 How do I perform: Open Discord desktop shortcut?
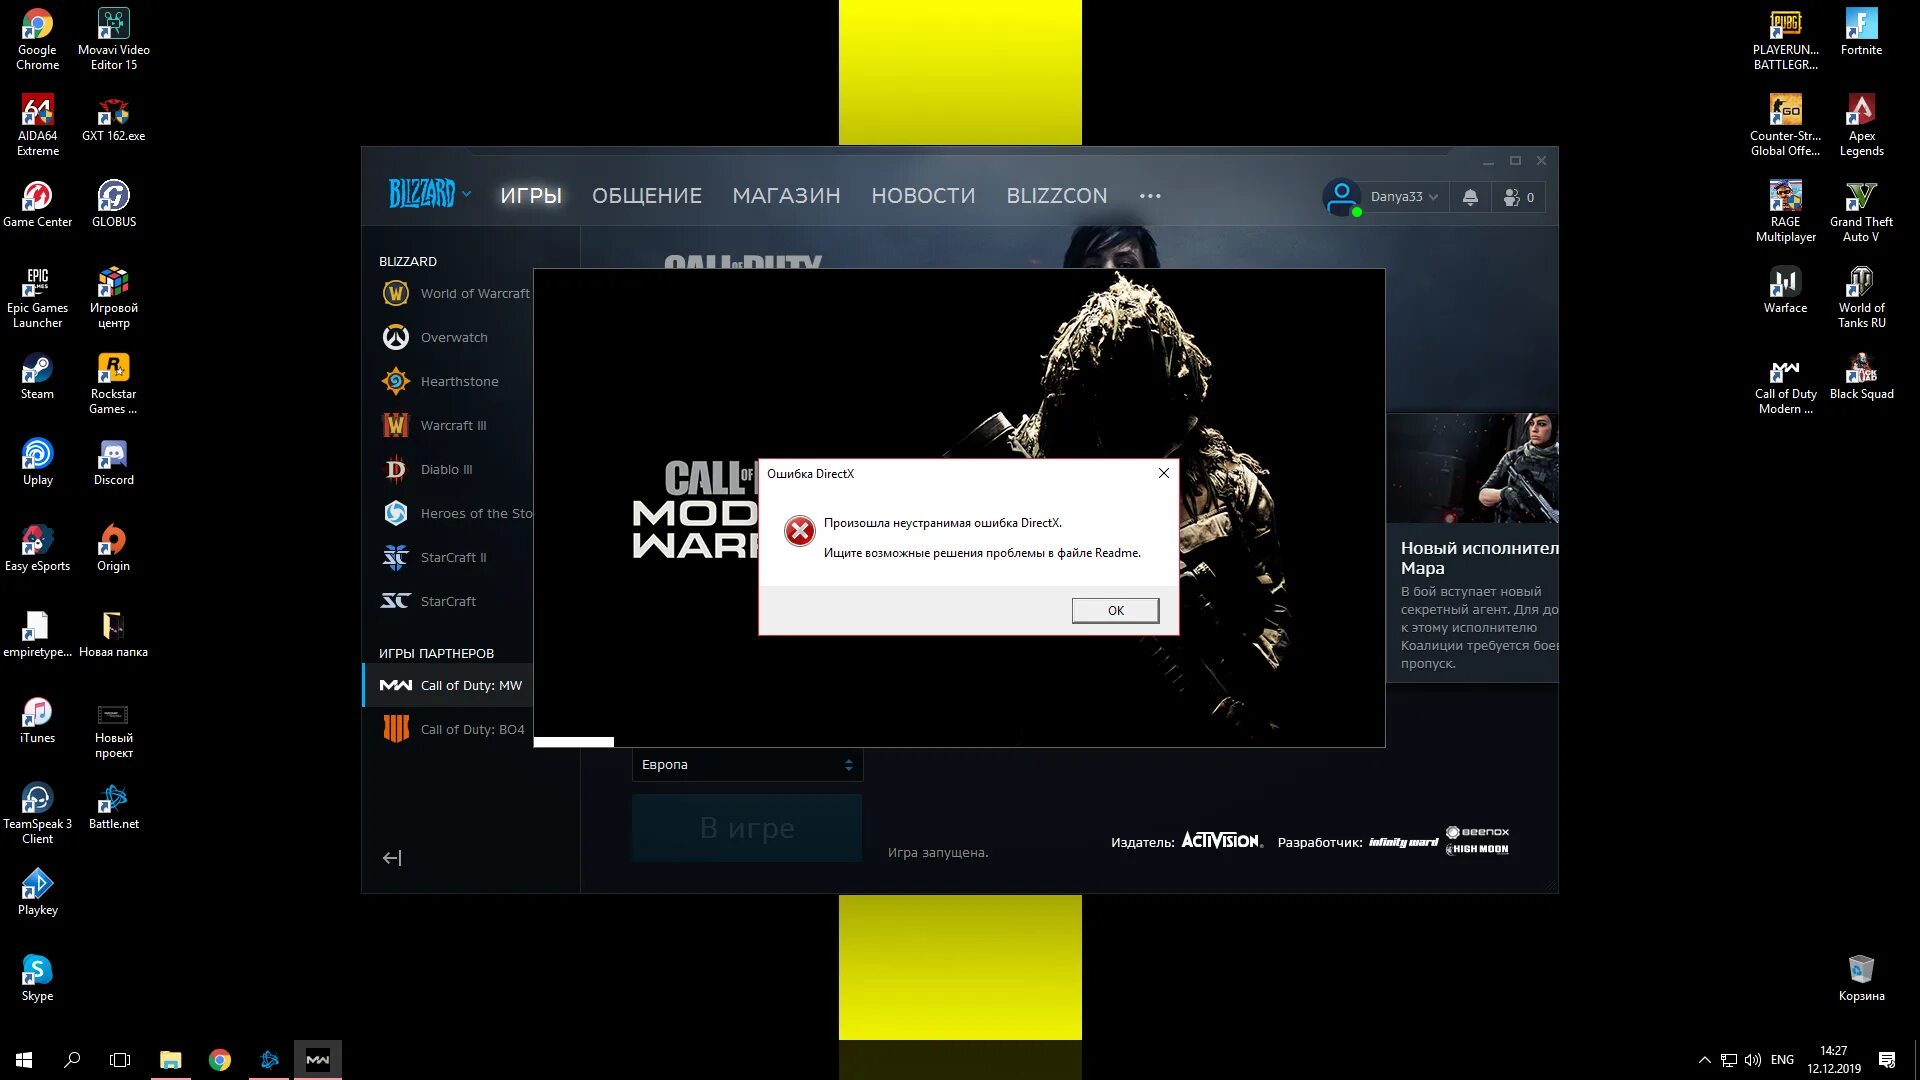[x=113, y=463]
